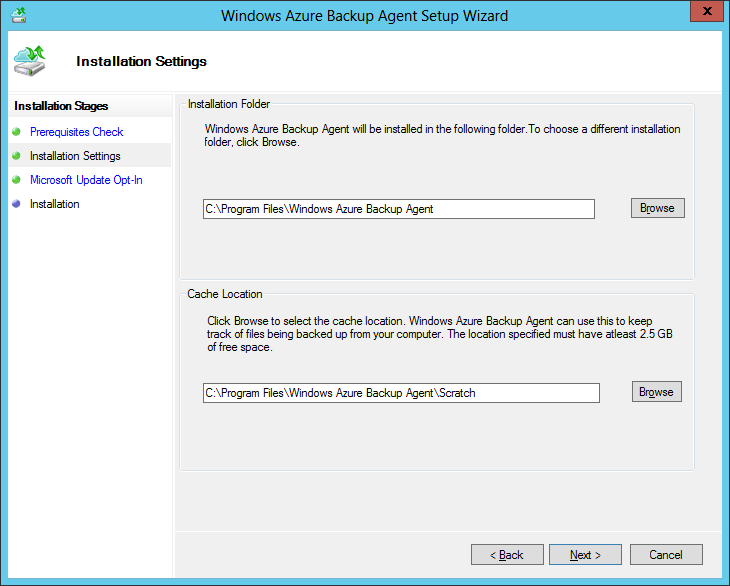Proceed with the Next button
This screenshot has height=586, width=730.
point(585,555)
